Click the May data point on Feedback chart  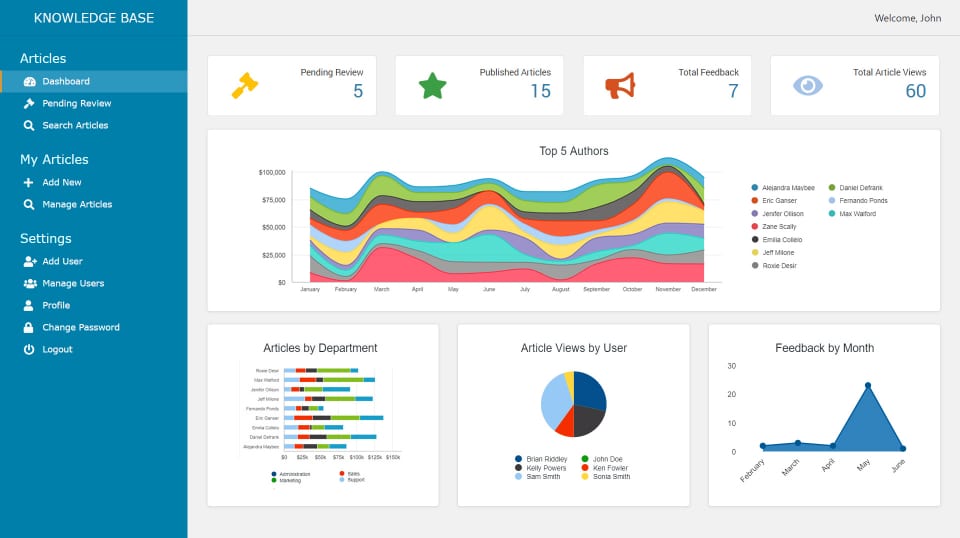tap(867, 385)
